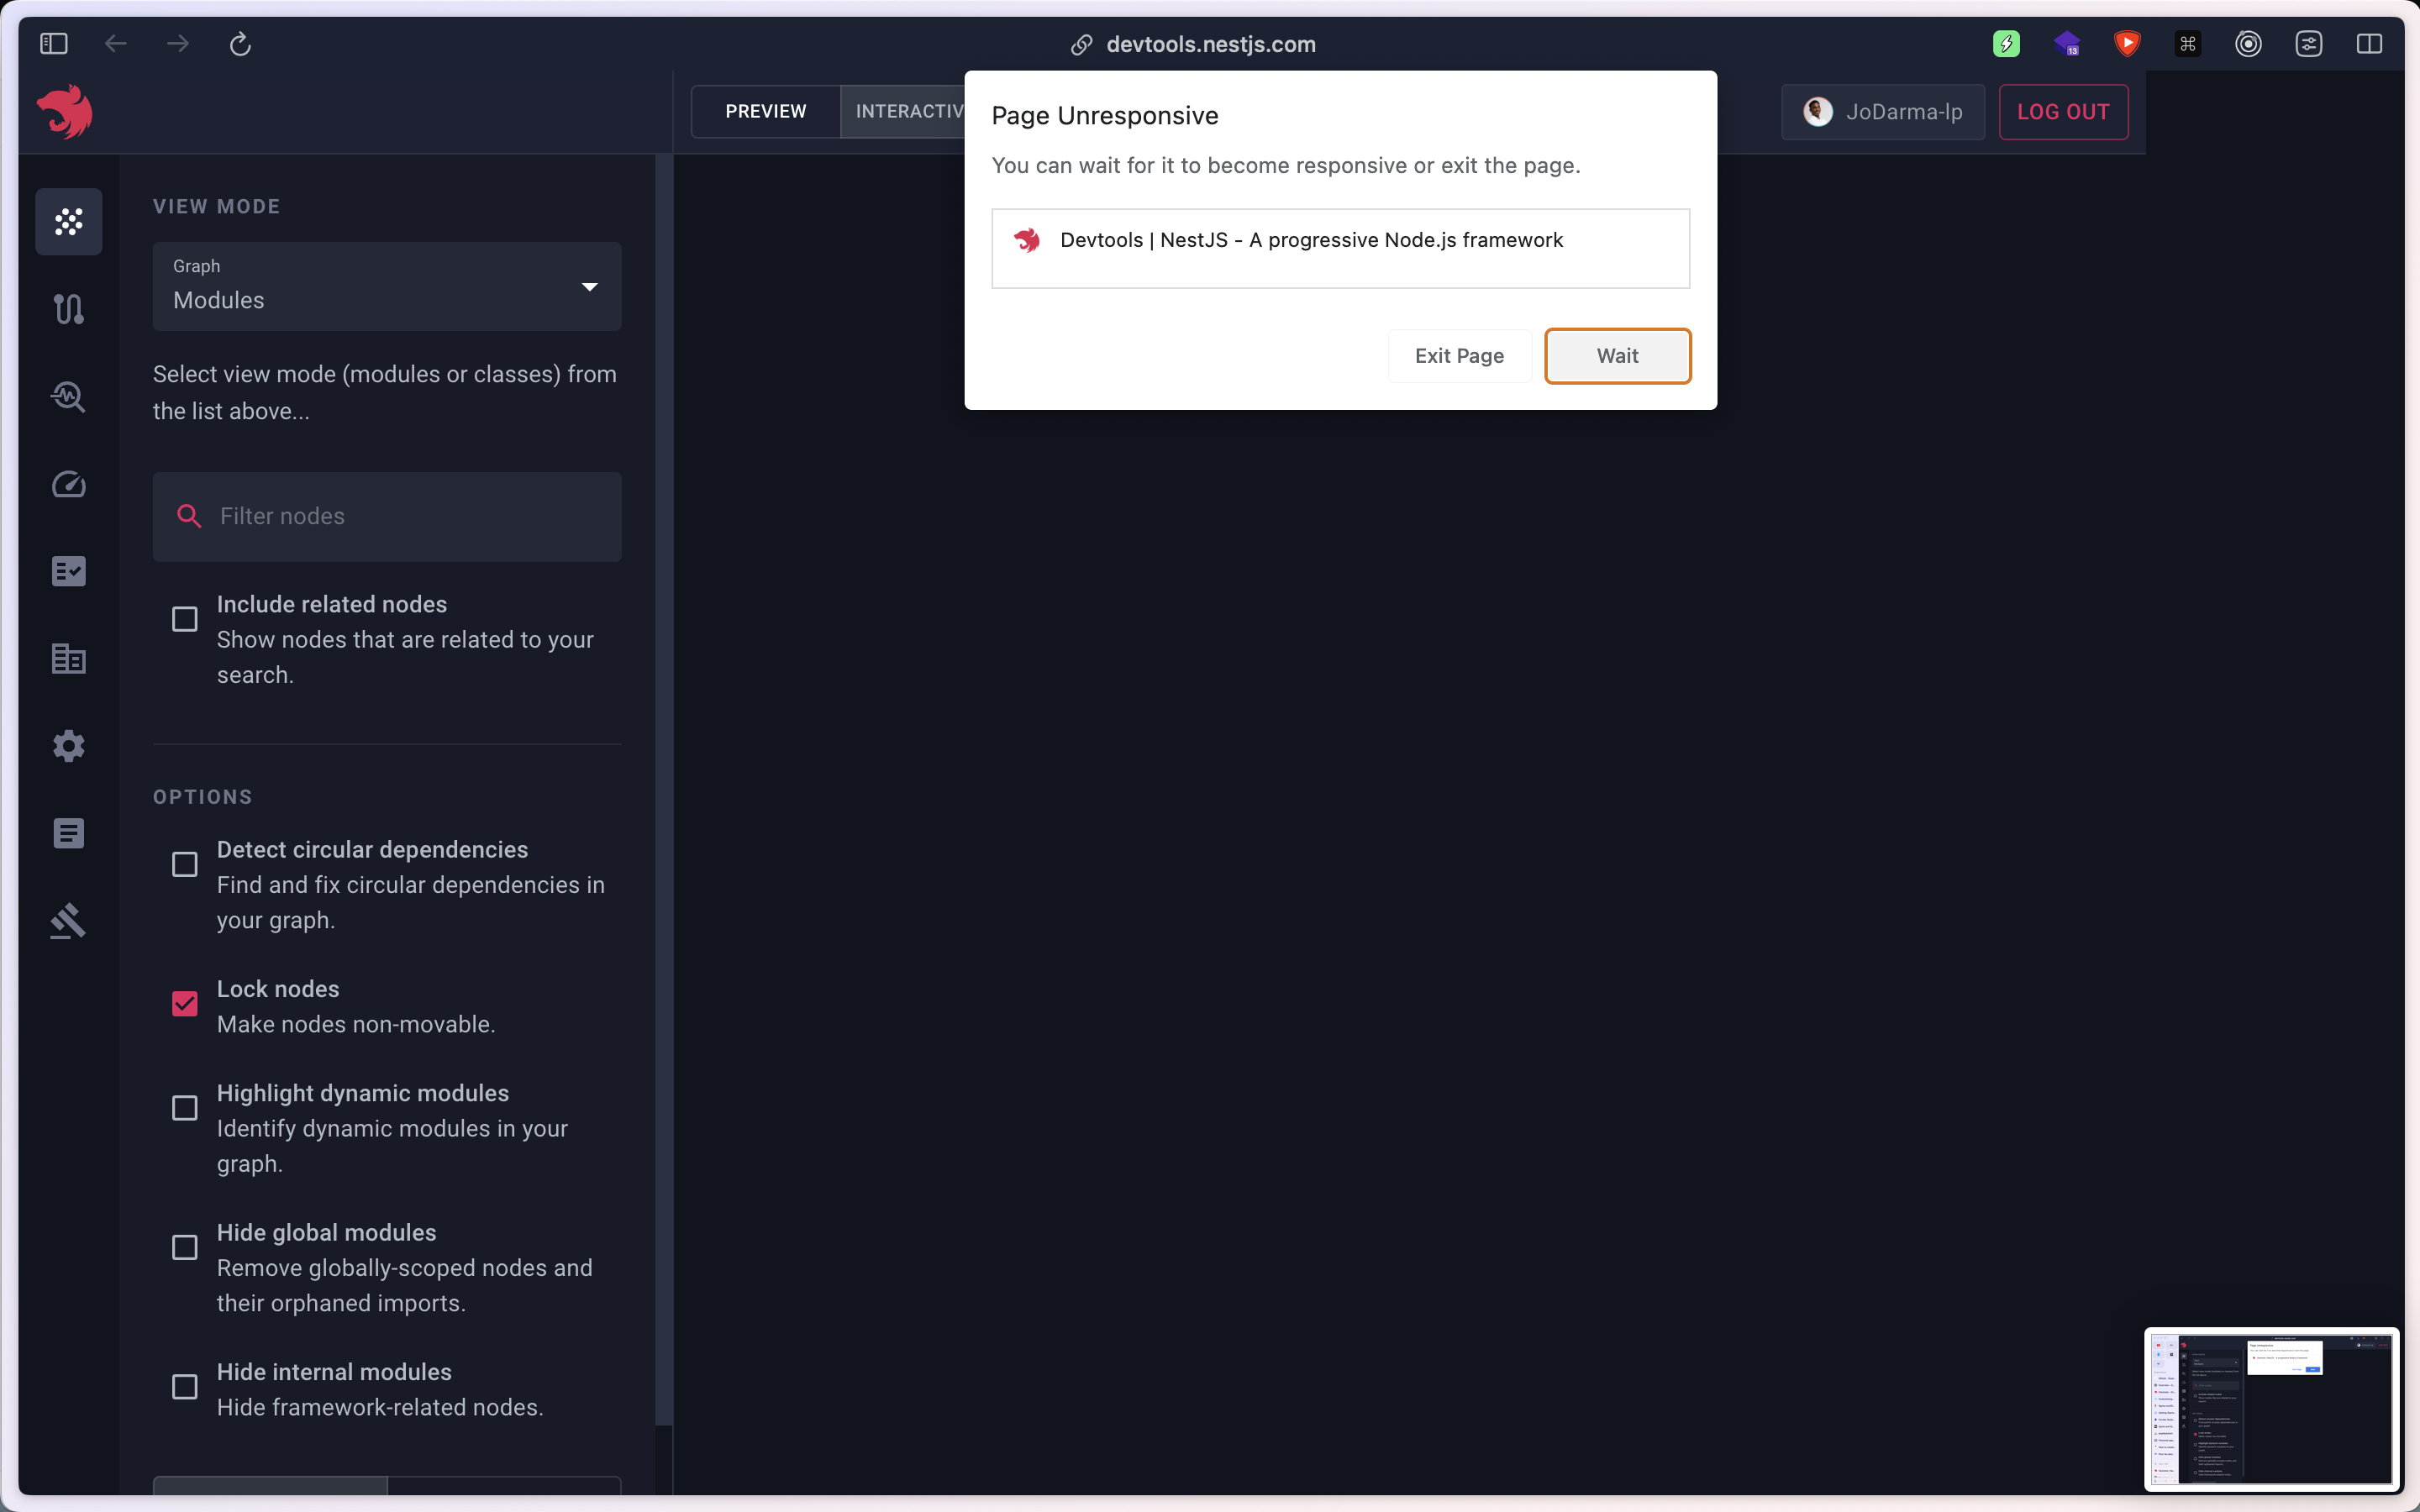2420x1512 pixels.
Task: Select the Graph view icon in sidebar
Action: (68, 222)
